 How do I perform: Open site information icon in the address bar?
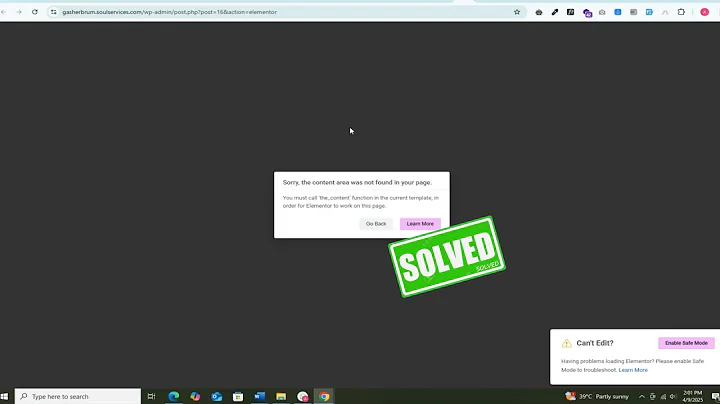(54, 12)
